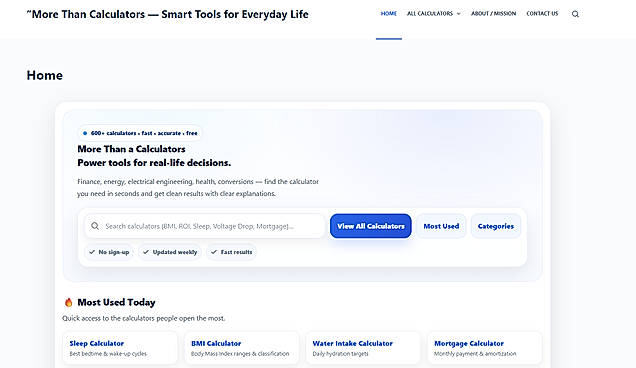Go to the Home menu item
Image resolution: width=636 pixels, height=368 pixels.
[x=389, y=14]
